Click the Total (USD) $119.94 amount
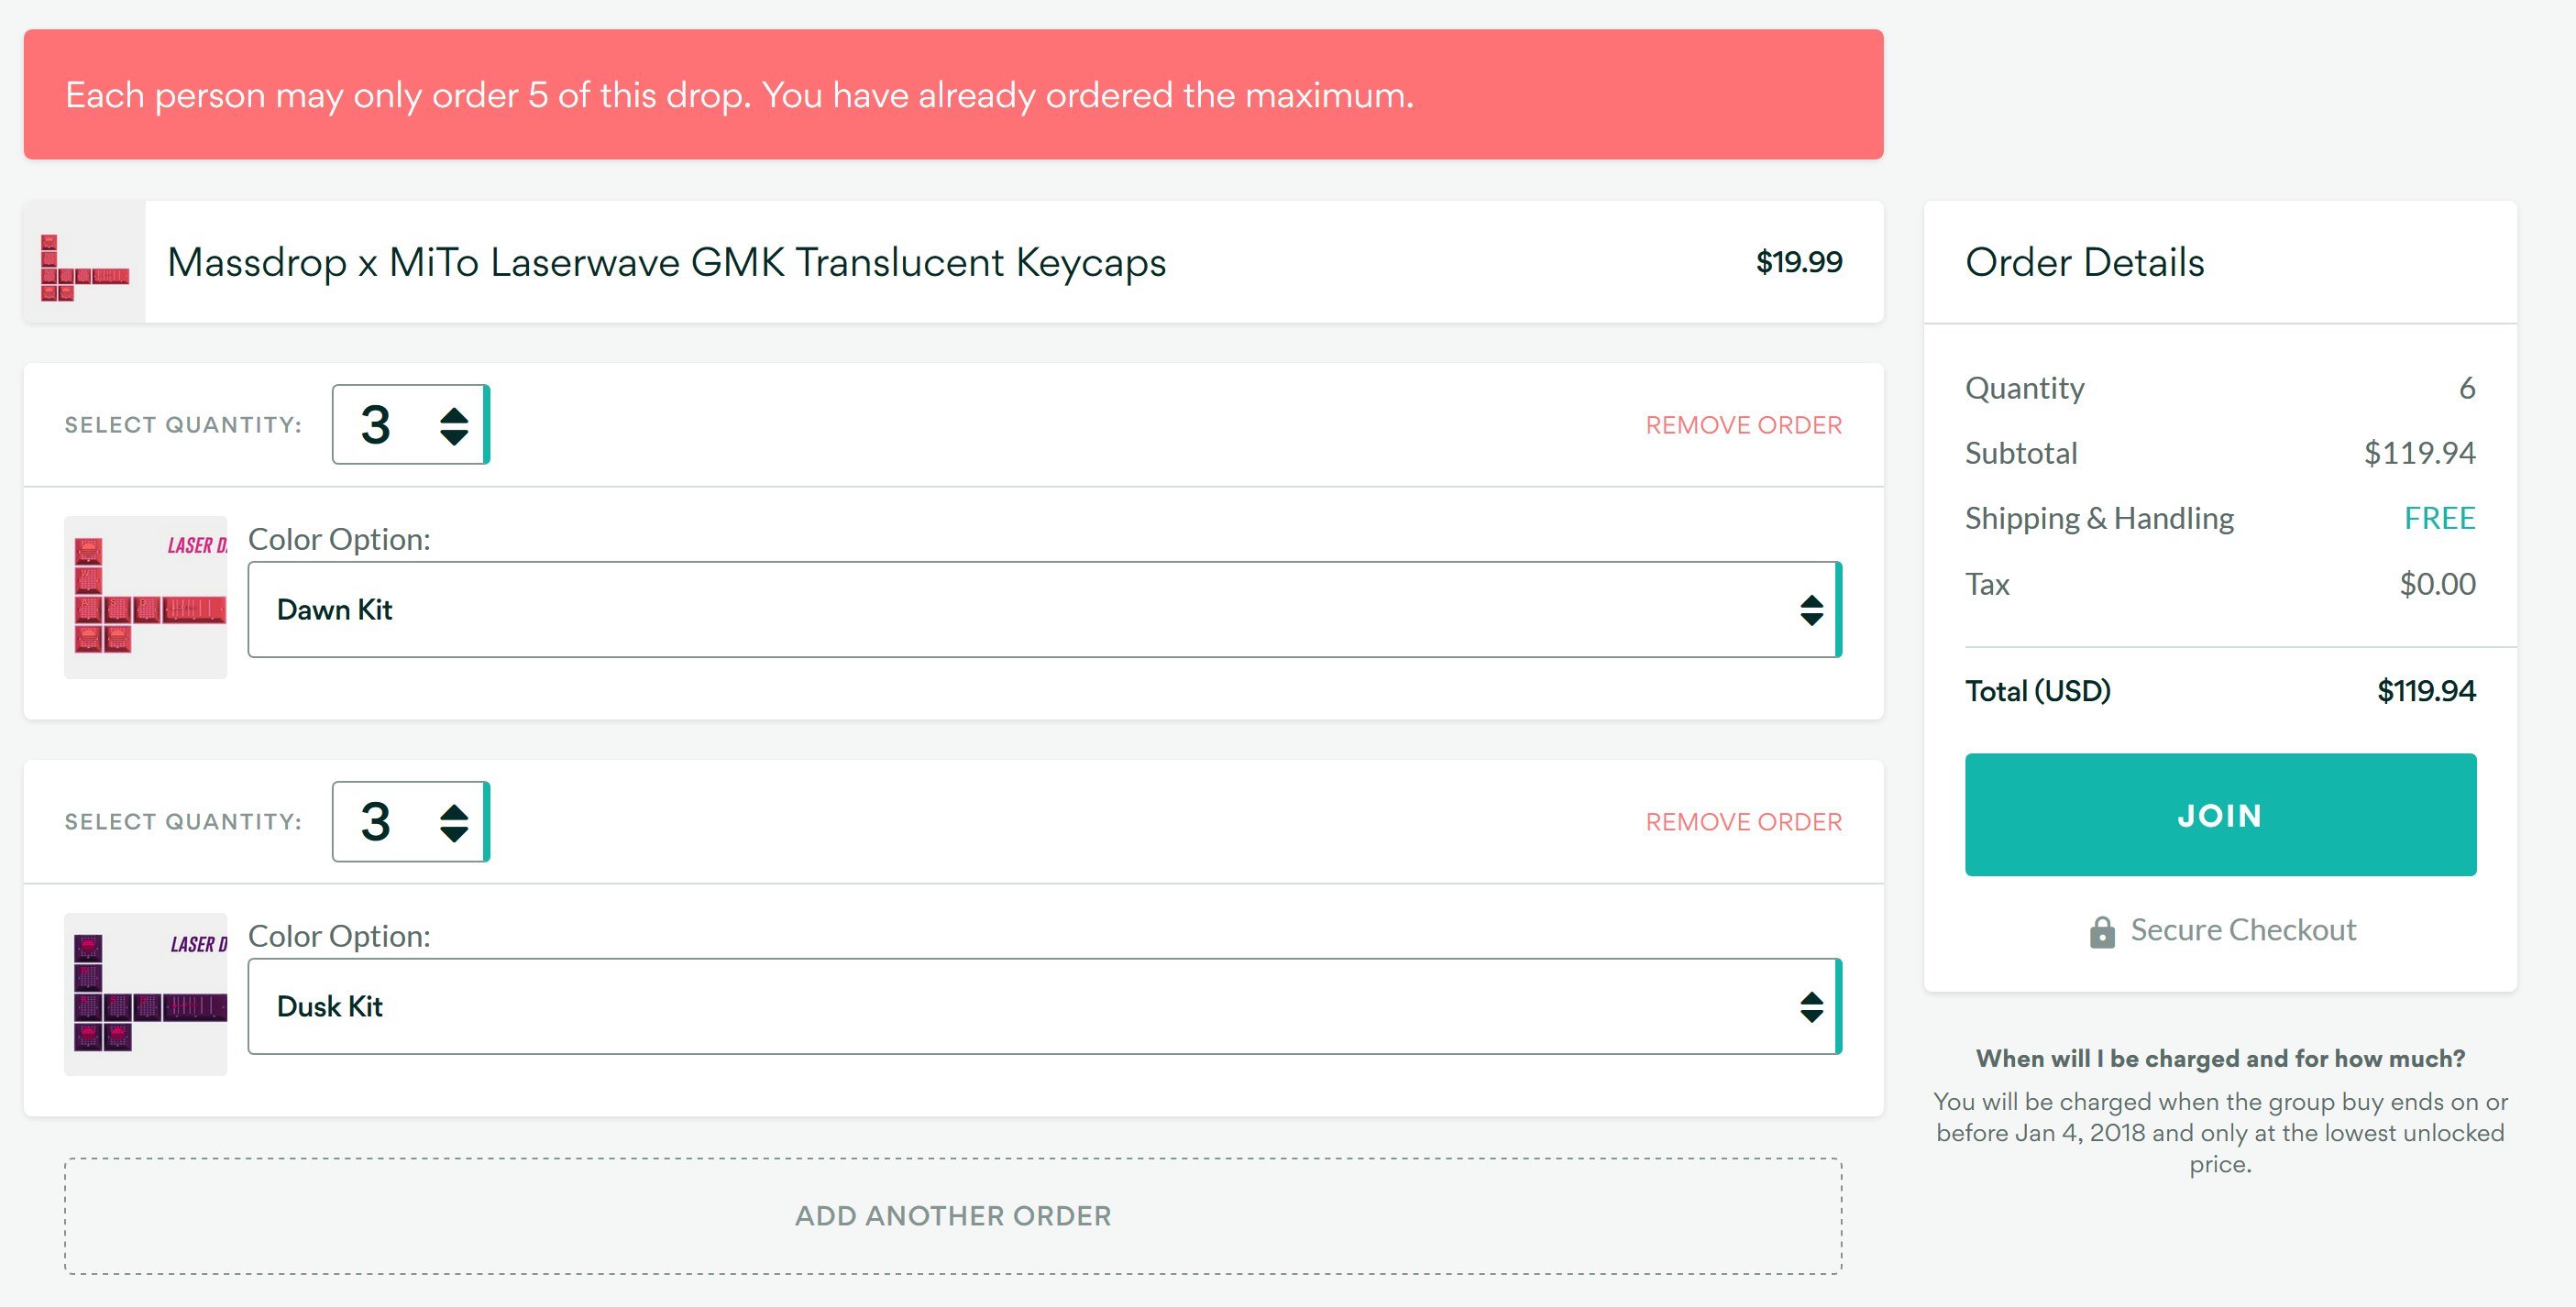 click(x=2426, y=691)
